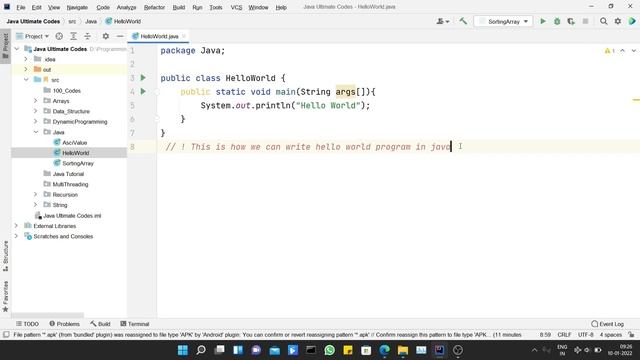Viewport: 640px width, 360px height.
Task: Open IDE settings gear in top toolbar
Action: pyautogui.click(x=618, y=21)
